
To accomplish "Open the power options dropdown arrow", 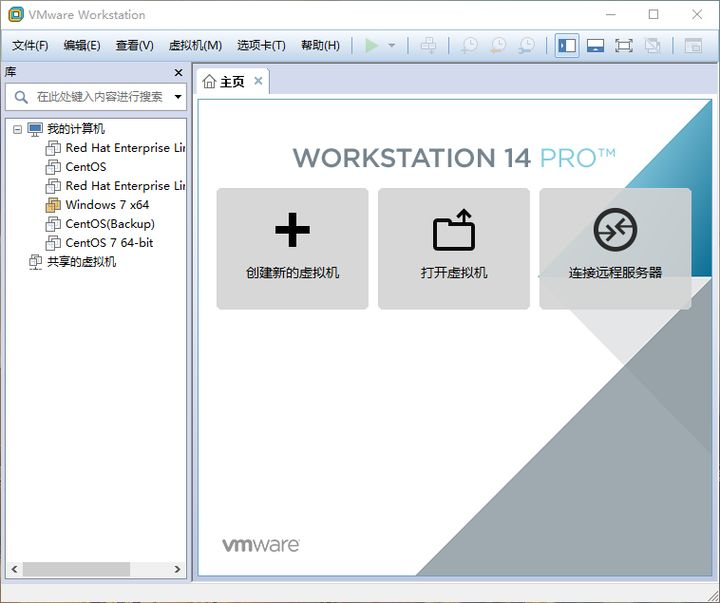I will (x=392, y=45).
